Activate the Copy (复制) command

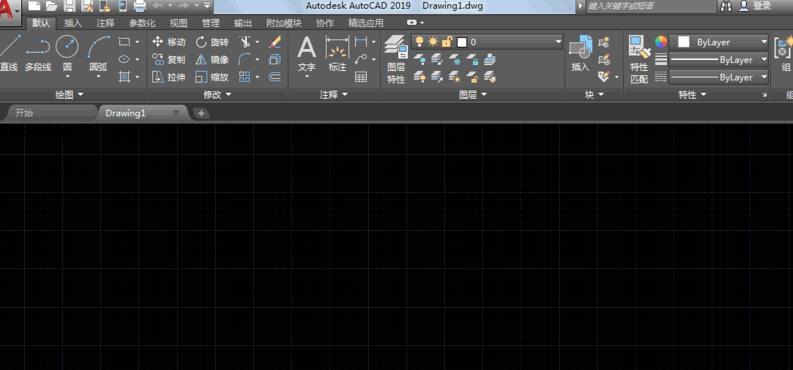coord(169,60)
